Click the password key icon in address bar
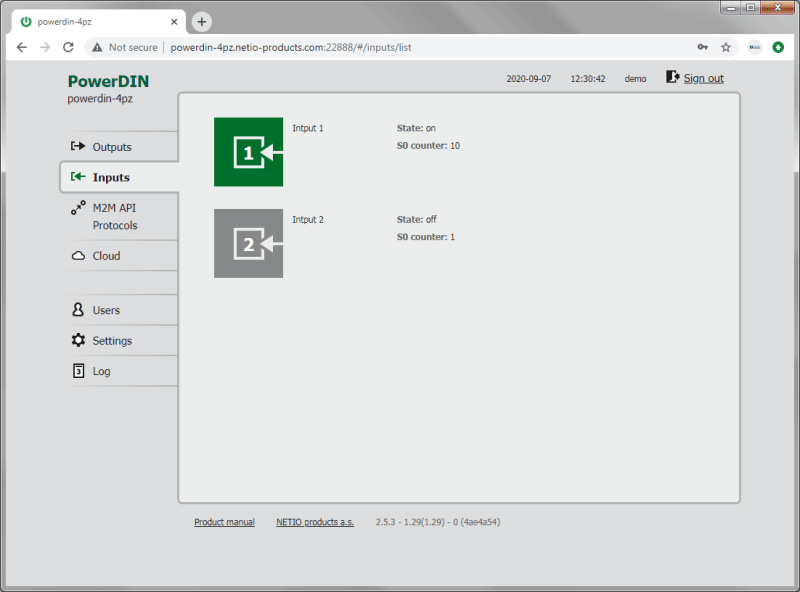Viewport: 800px width, 592px height. click(703, 47)
